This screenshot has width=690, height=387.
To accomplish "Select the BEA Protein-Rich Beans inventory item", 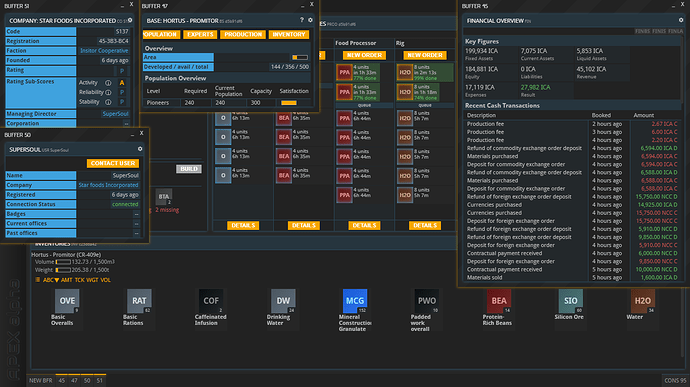I will (499, 301).
